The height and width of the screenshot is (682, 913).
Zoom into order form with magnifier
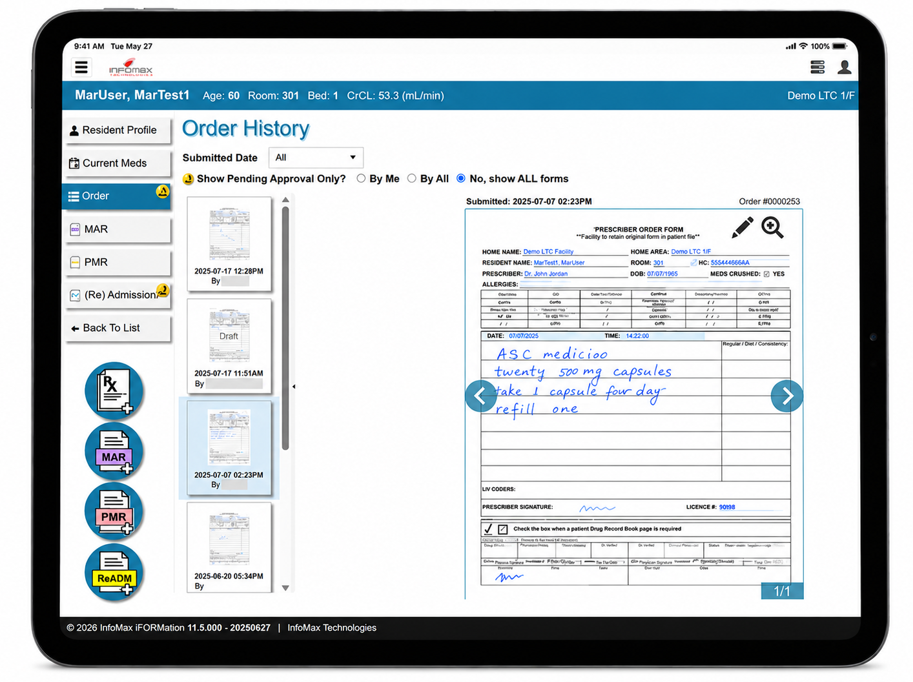click(x=773, y=227)
